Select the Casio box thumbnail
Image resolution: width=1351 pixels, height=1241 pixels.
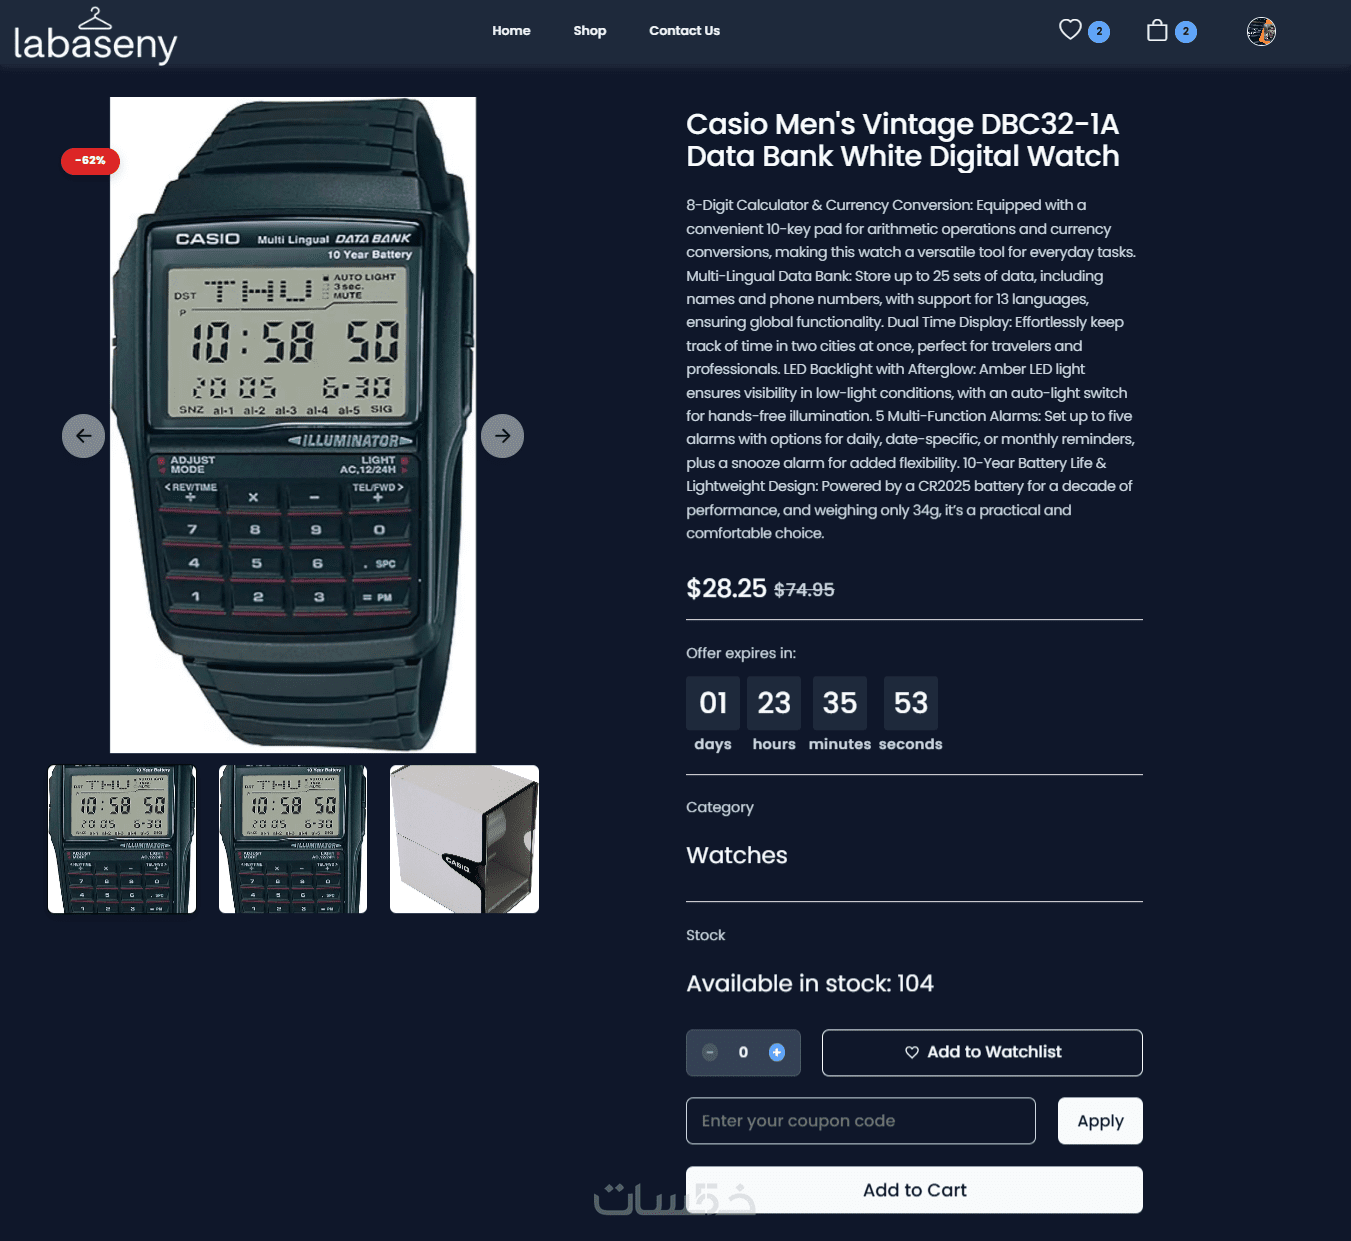click(464, 839)
